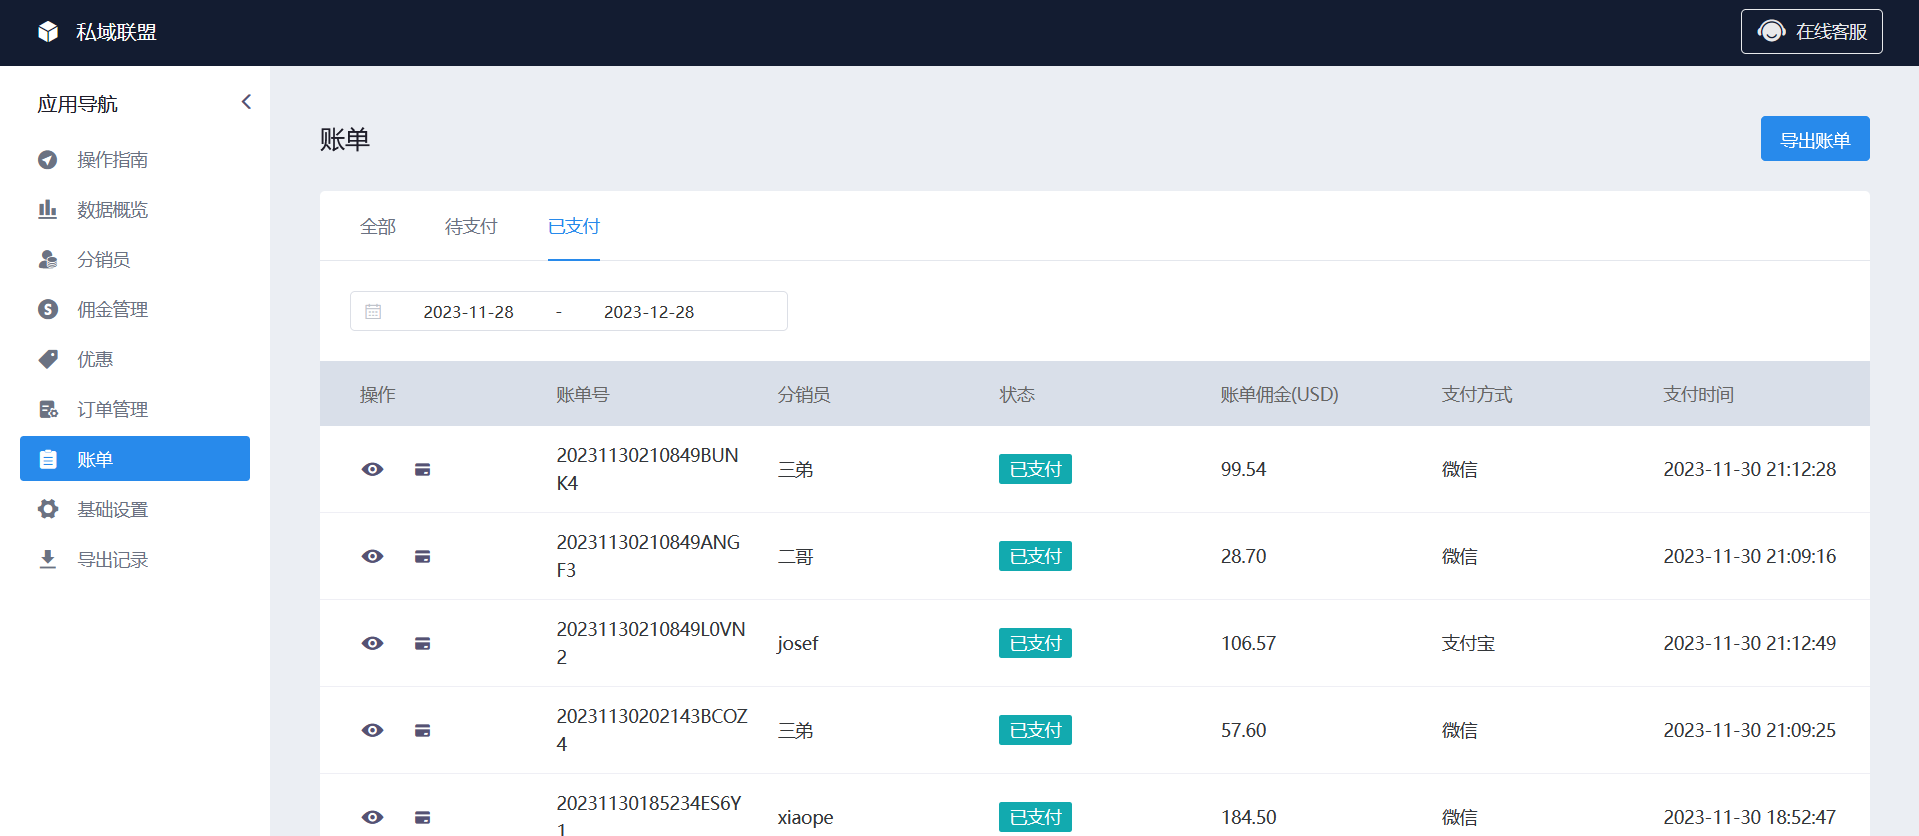Click the 账单佣金(USD) column header
The image size is (1919, 836).
click(1279, 394)
